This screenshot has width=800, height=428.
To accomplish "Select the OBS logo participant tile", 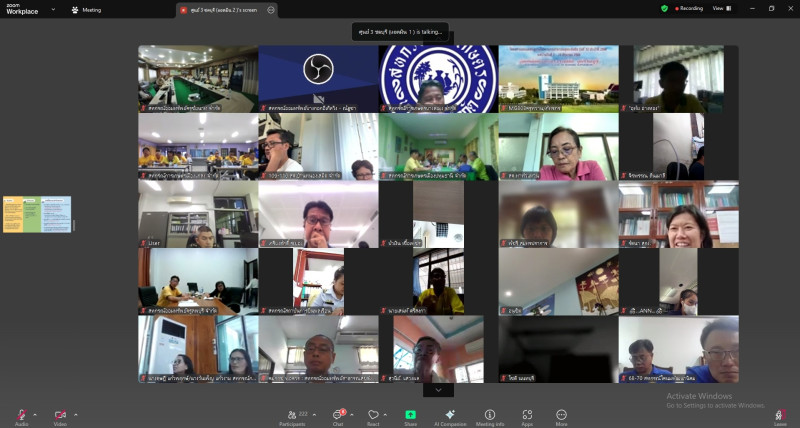I will click(x=318, y=79).
